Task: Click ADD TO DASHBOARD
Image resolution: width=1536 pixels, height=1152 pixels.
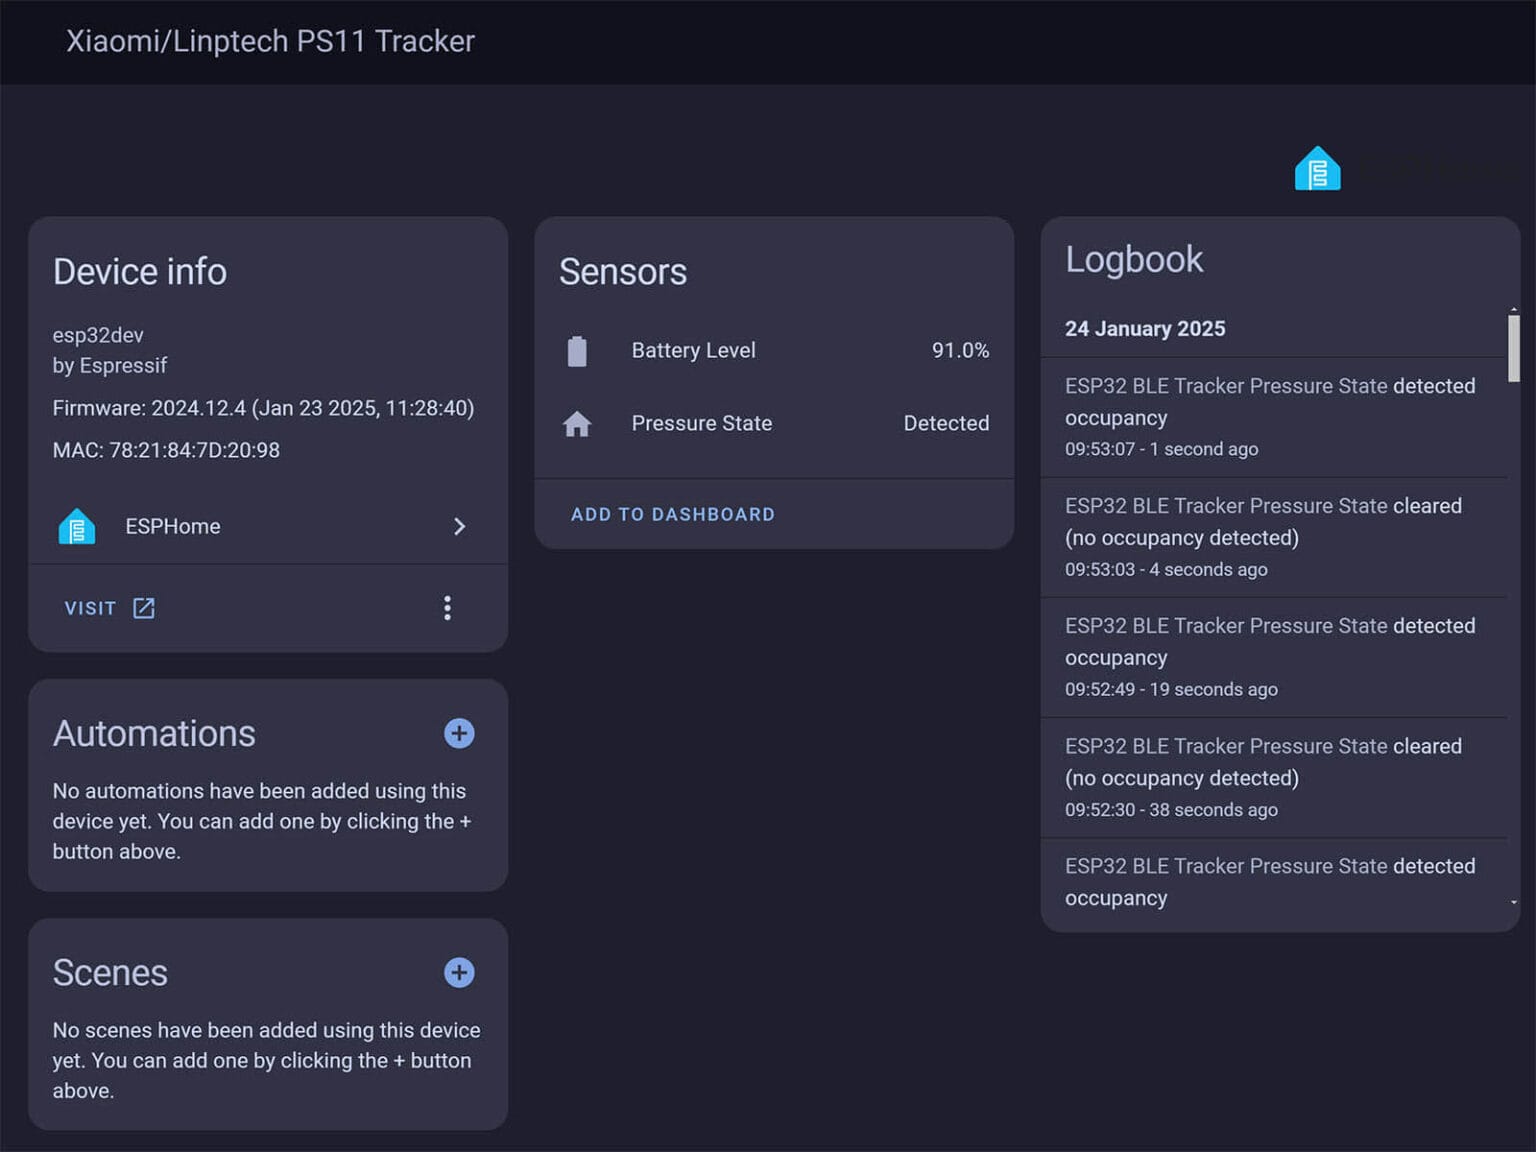Action: click(x=672, y=514)
